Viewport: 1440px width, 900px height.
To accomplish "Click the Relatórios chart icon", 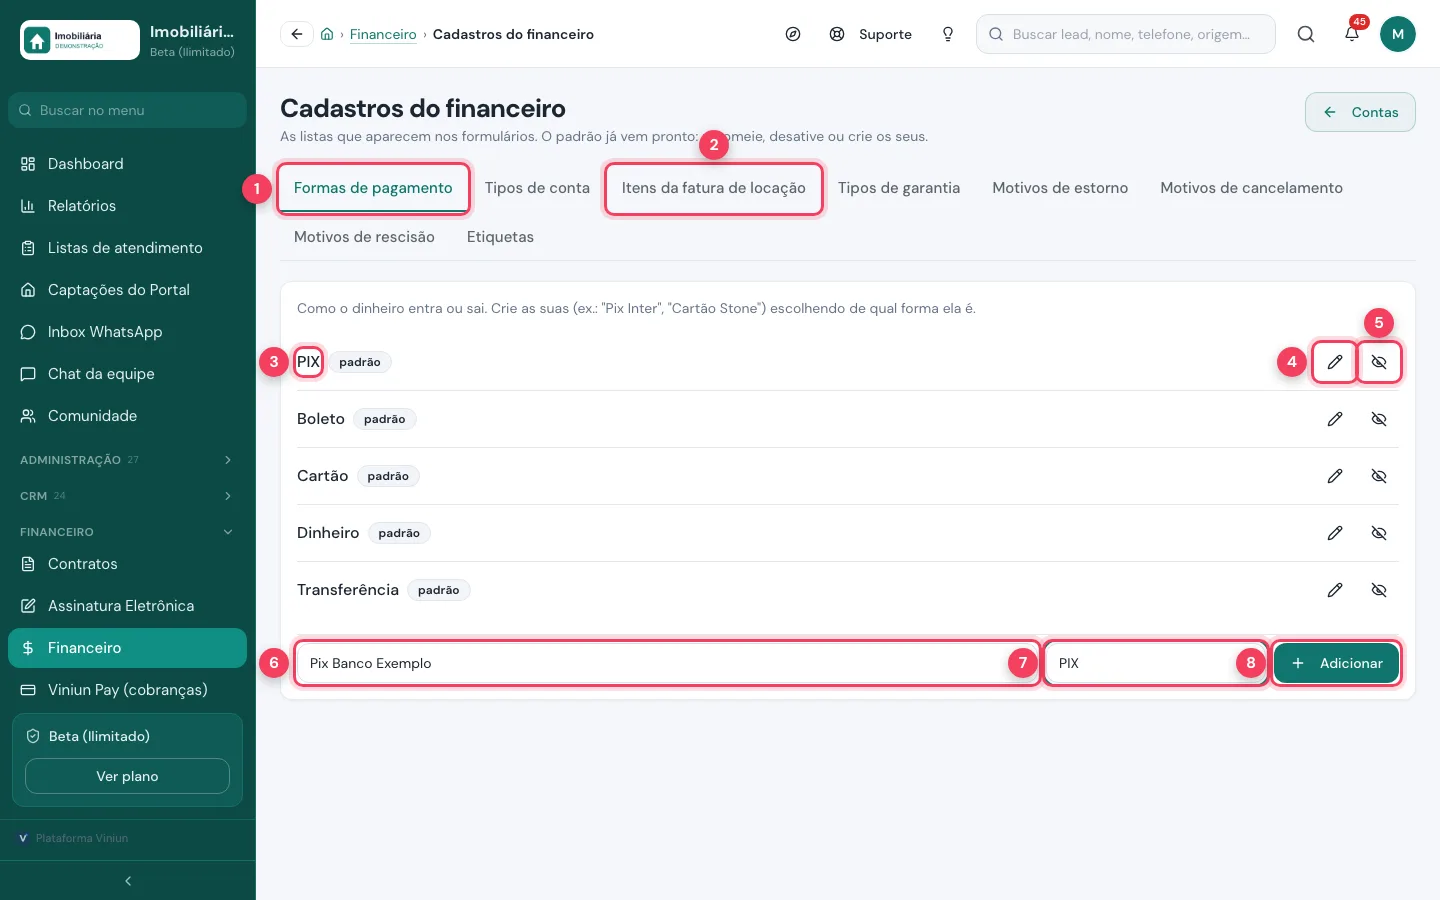I will pyautogui.click(x=28, y=206).
